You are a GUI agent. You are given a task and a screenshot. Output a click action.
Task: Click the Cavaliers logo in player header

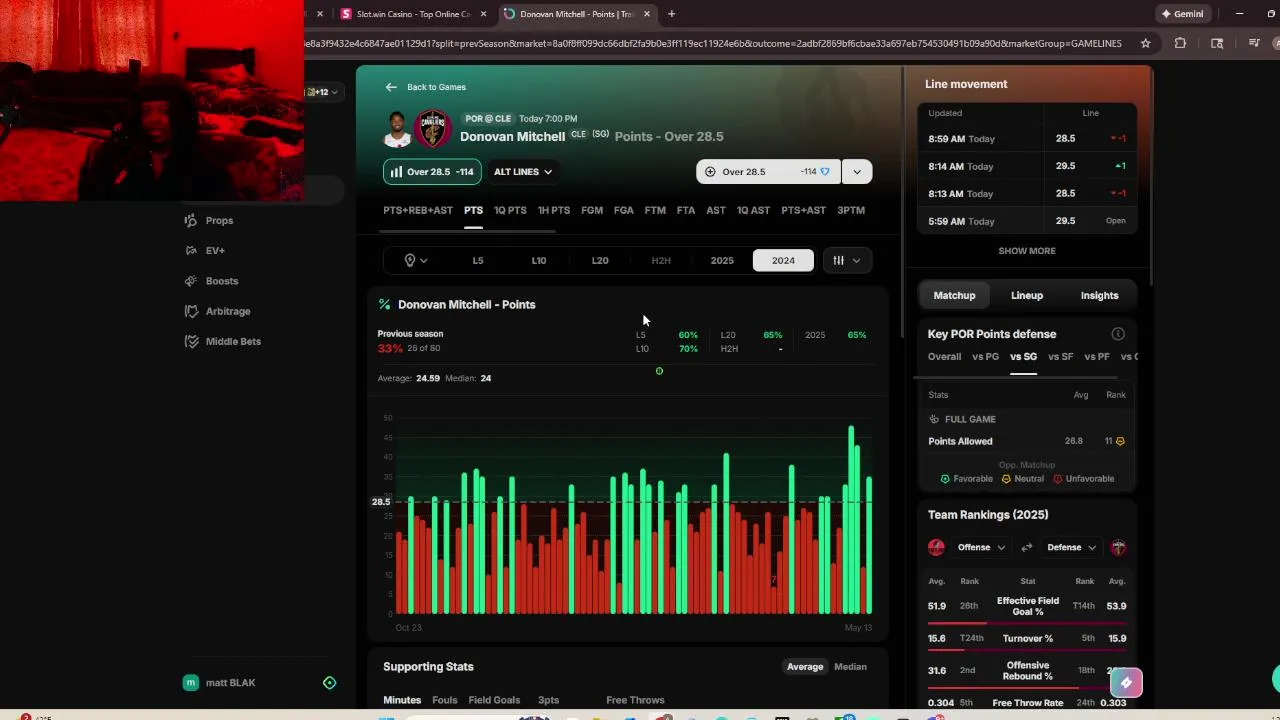point(432,129)
